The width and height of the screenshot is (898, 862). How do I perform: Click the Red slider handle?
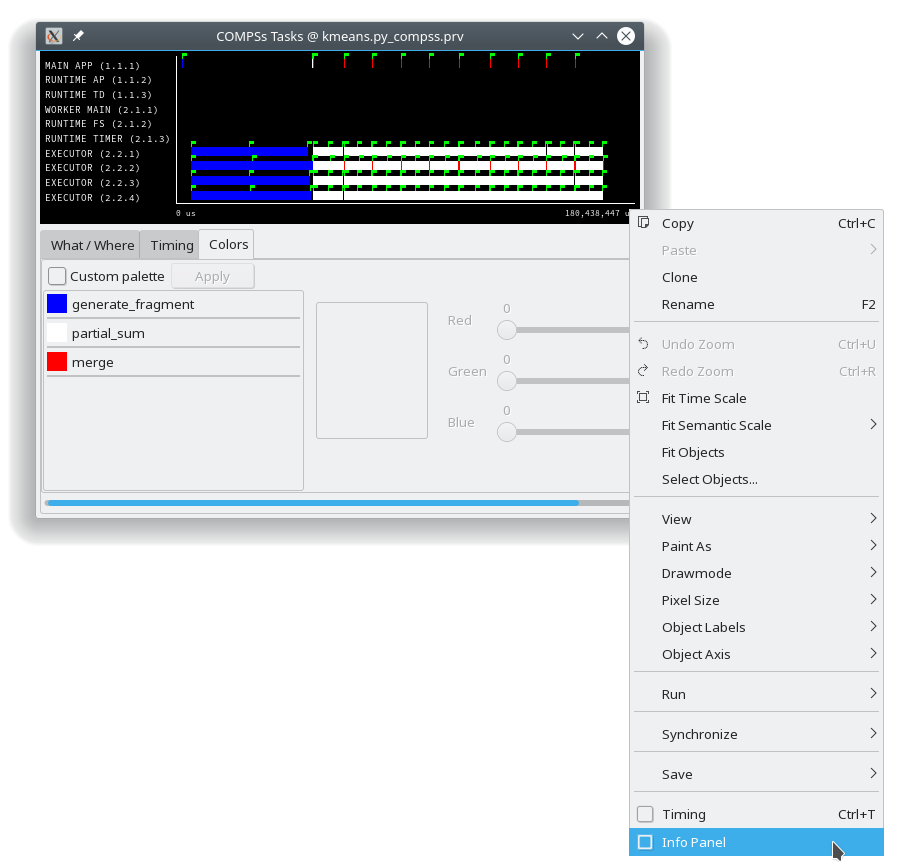pos(507,330)
